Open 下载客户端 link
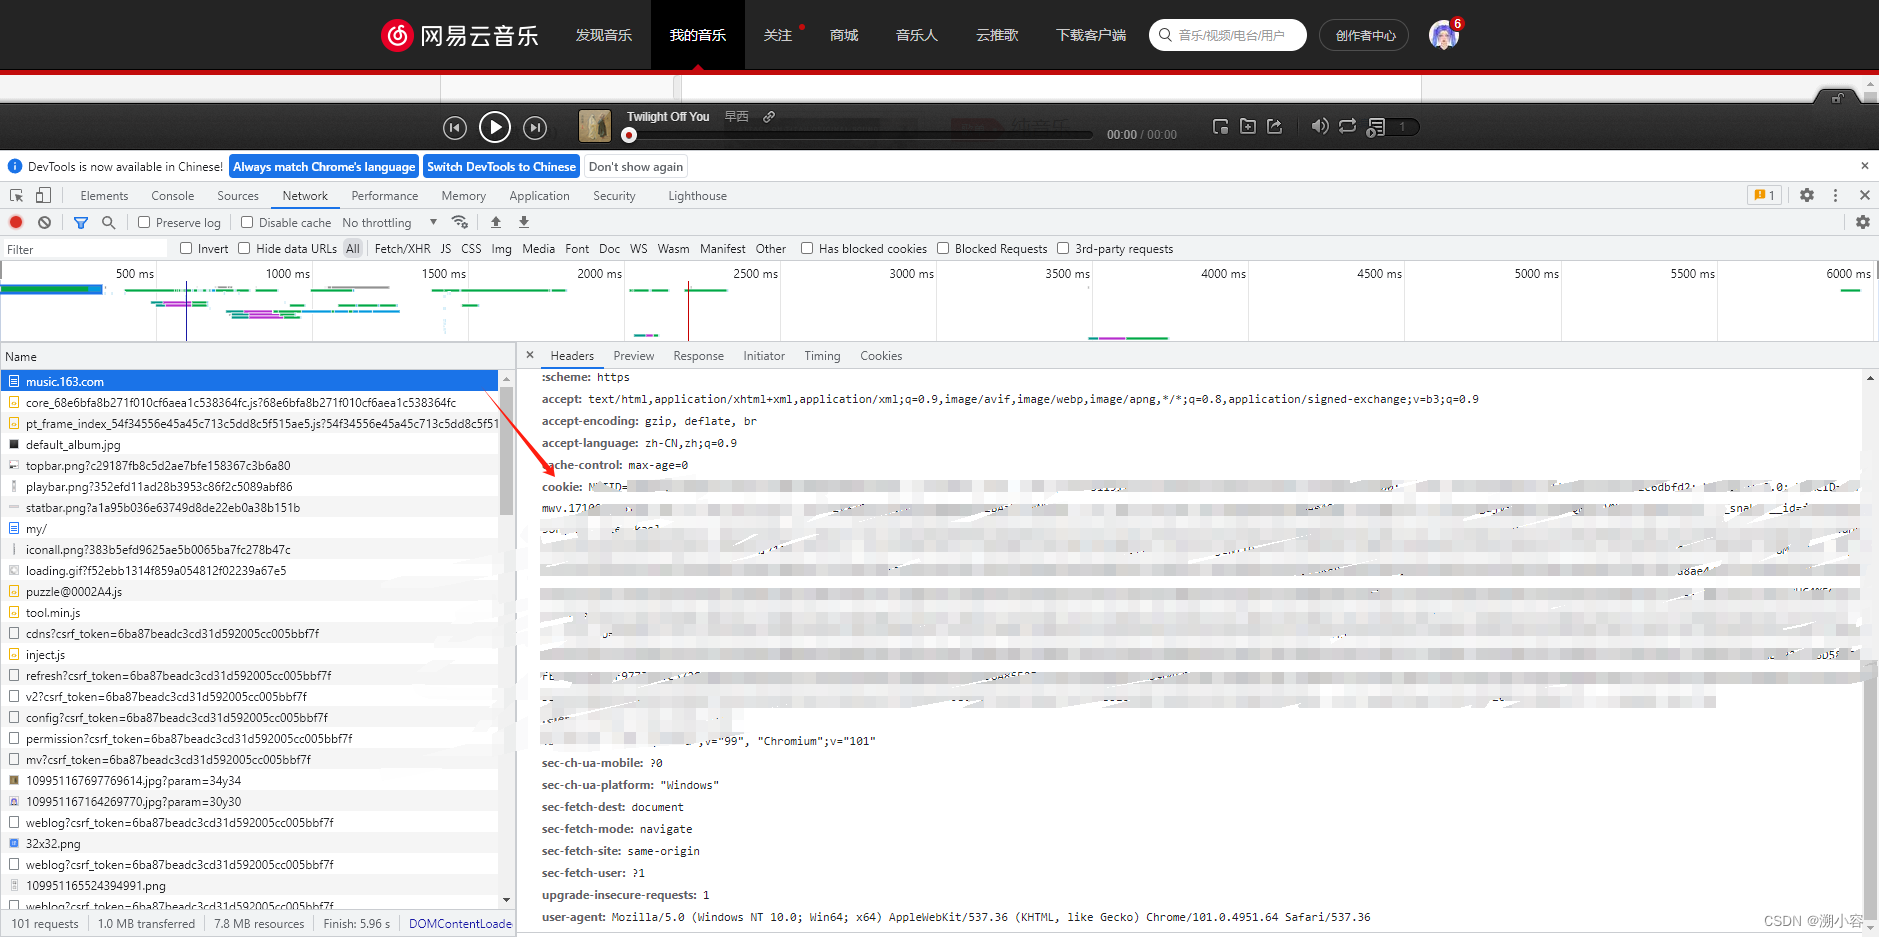This screenshot has height=937, width=1879. click(1091, 35)
